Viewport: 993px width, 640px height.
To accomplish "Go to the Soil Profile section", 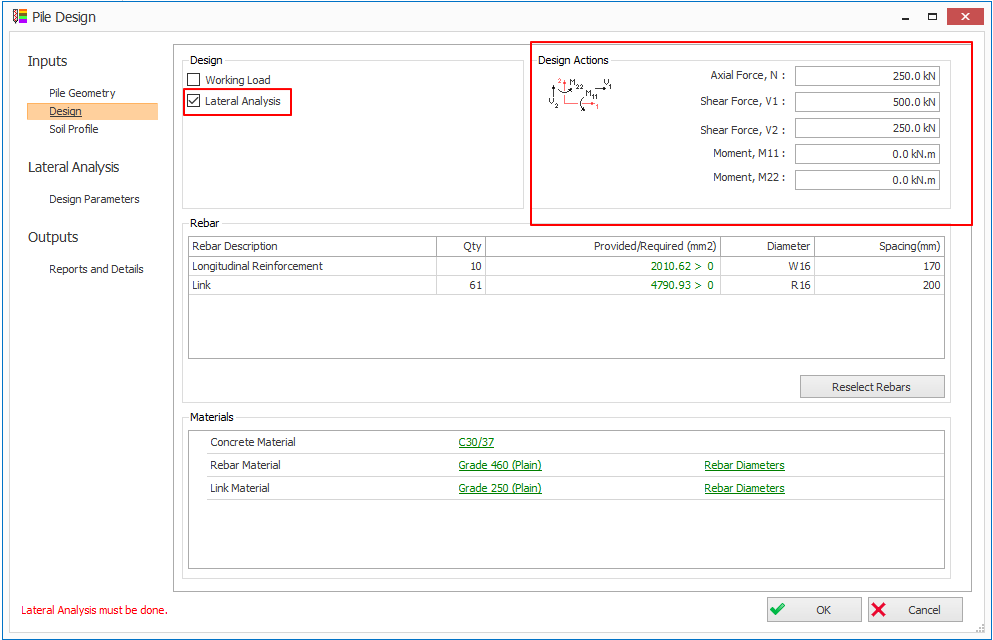I will click(74, 129).
